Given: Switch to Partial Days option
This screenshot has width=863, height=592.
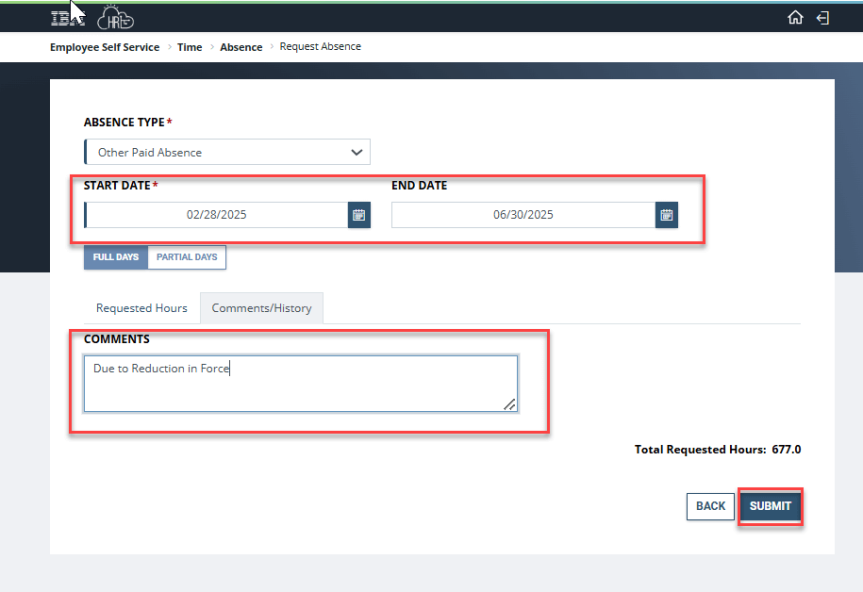Looking at the screenshot, I should pos(187,257).
